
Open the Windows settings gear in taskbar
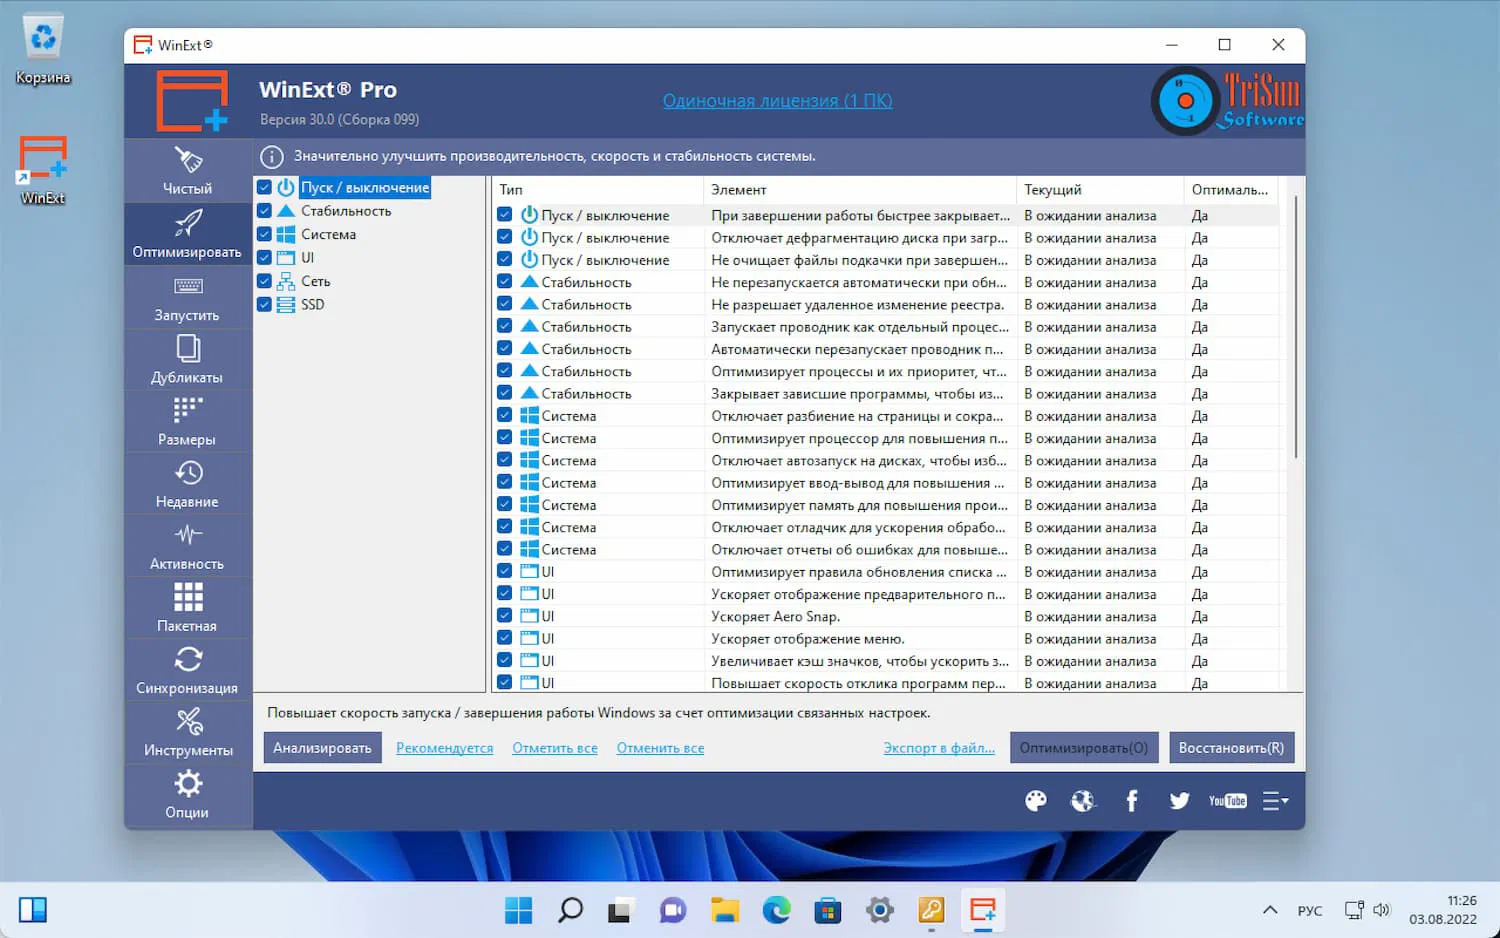point(879,910)
